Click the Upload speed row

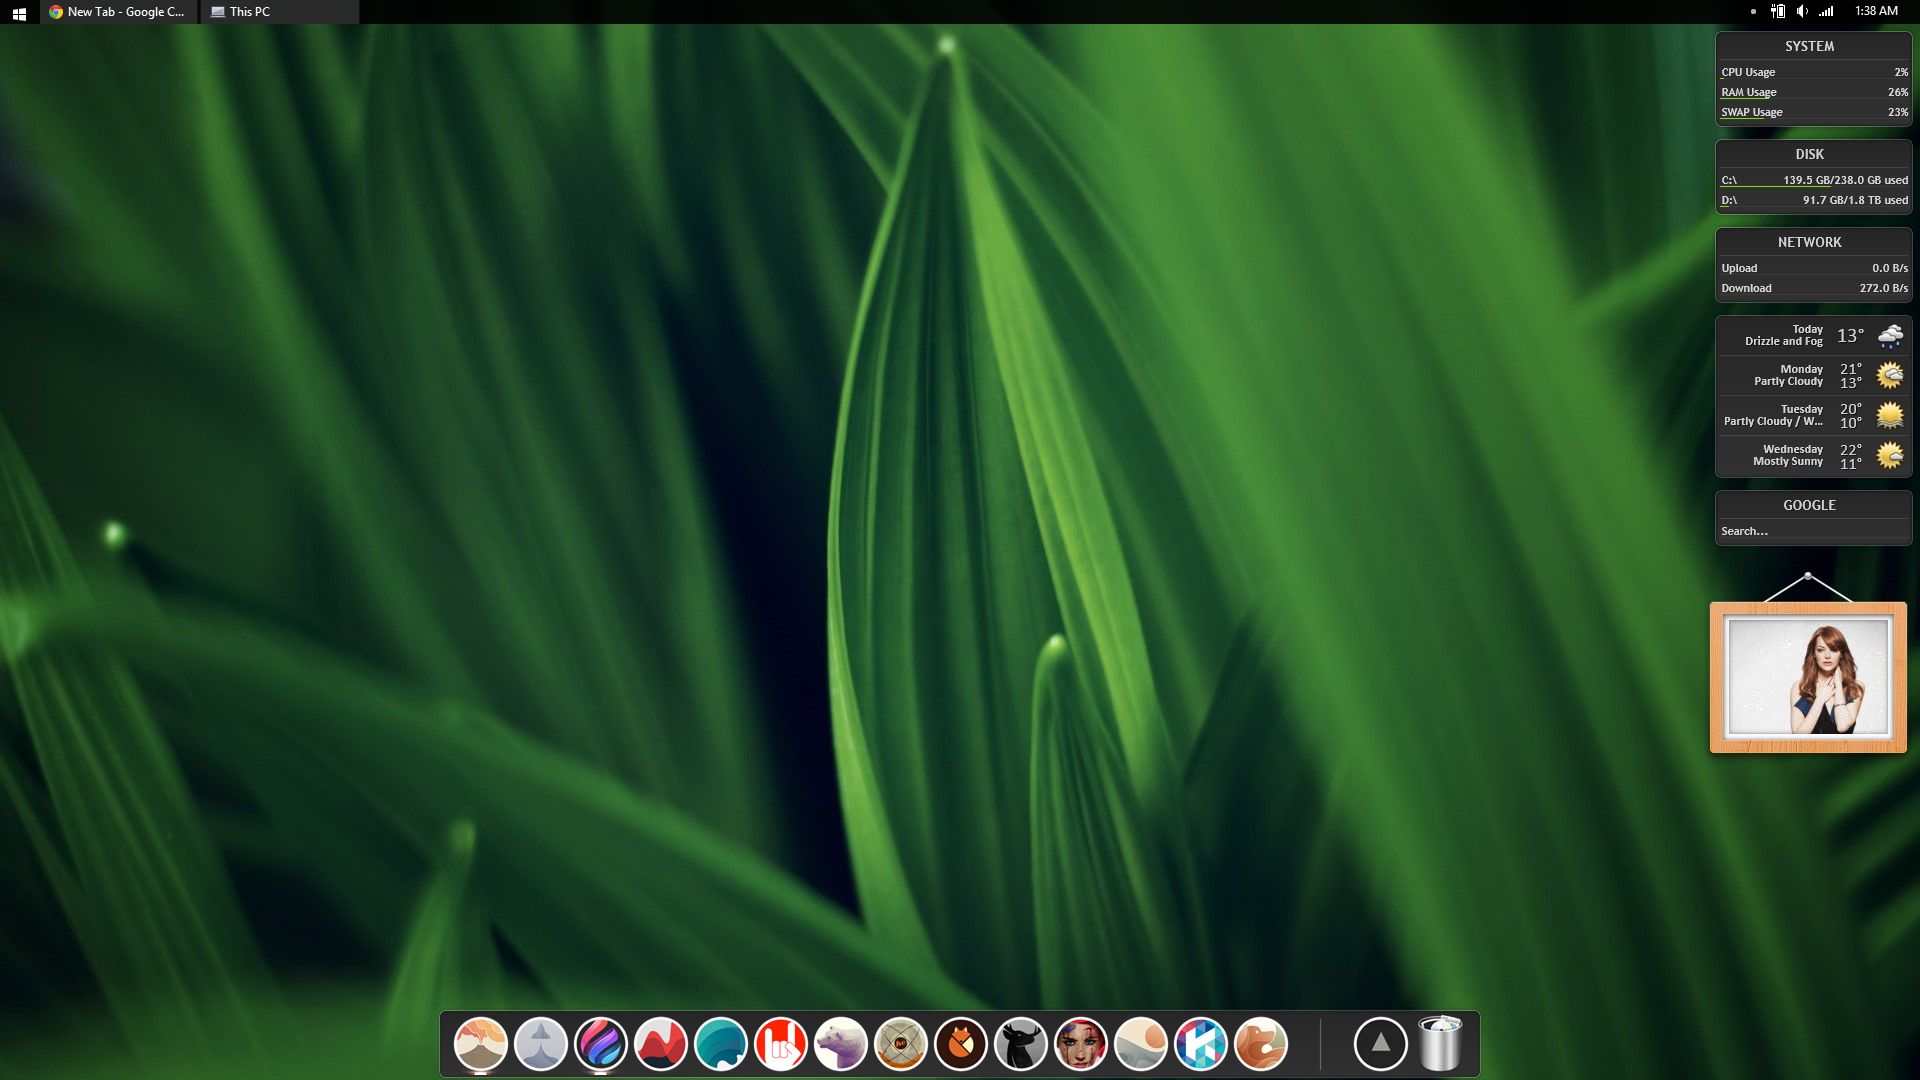(1814, 268)
